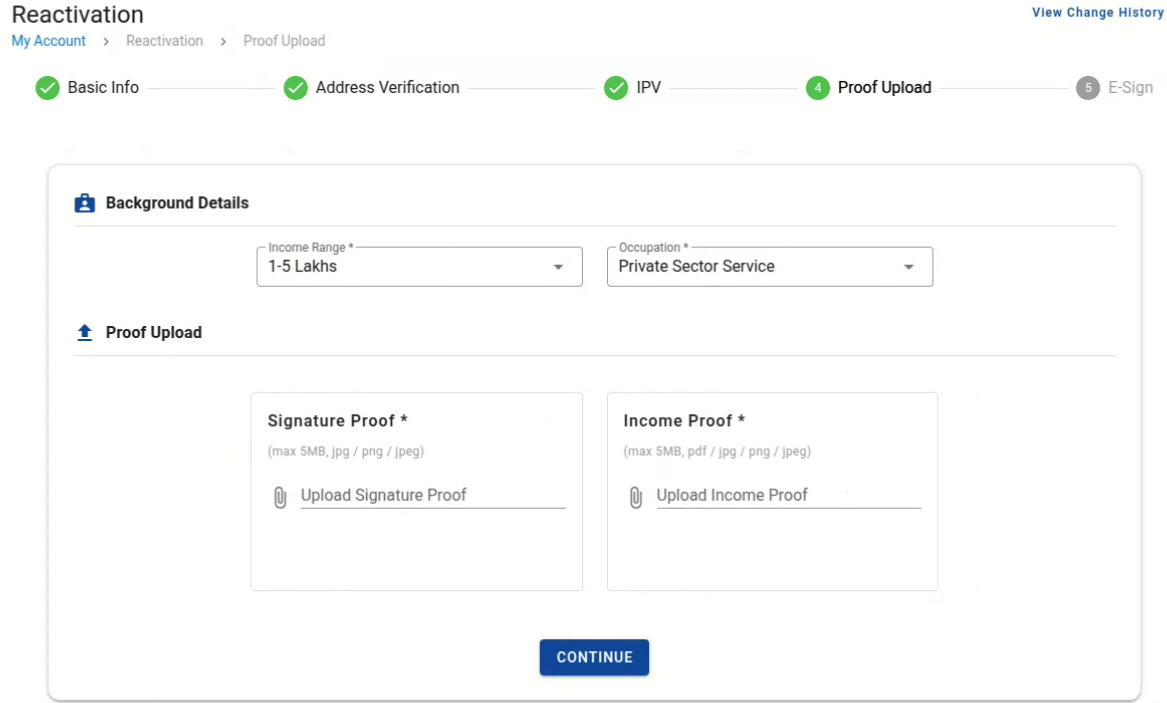
Task: Click the IPV step checkmark icon
Action: tap(616, 88)
